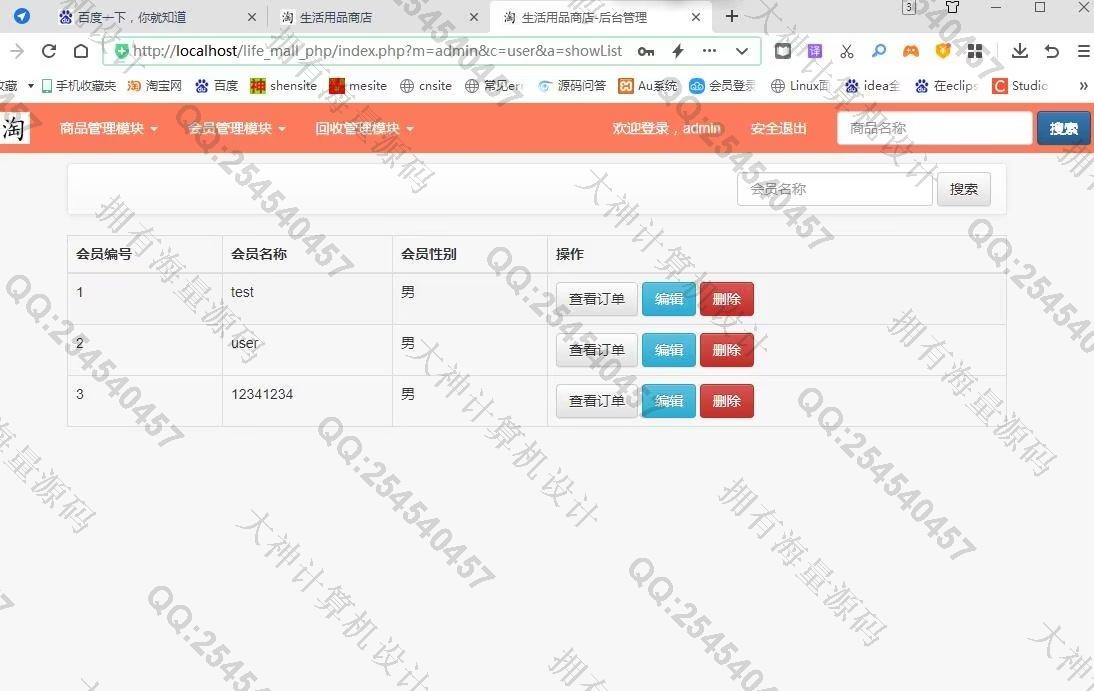Open the Linux bookmark
This screenshot has width=1094, height=691.
[x=800, y=86]
